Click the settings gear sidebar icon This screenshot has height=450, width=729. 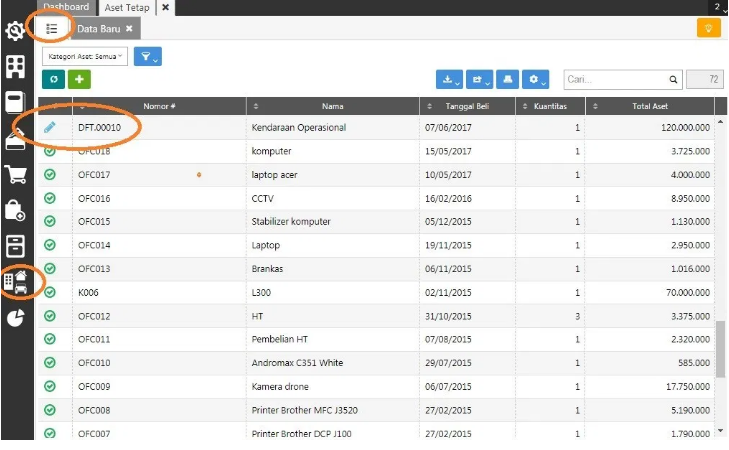[x=16, y=31]
